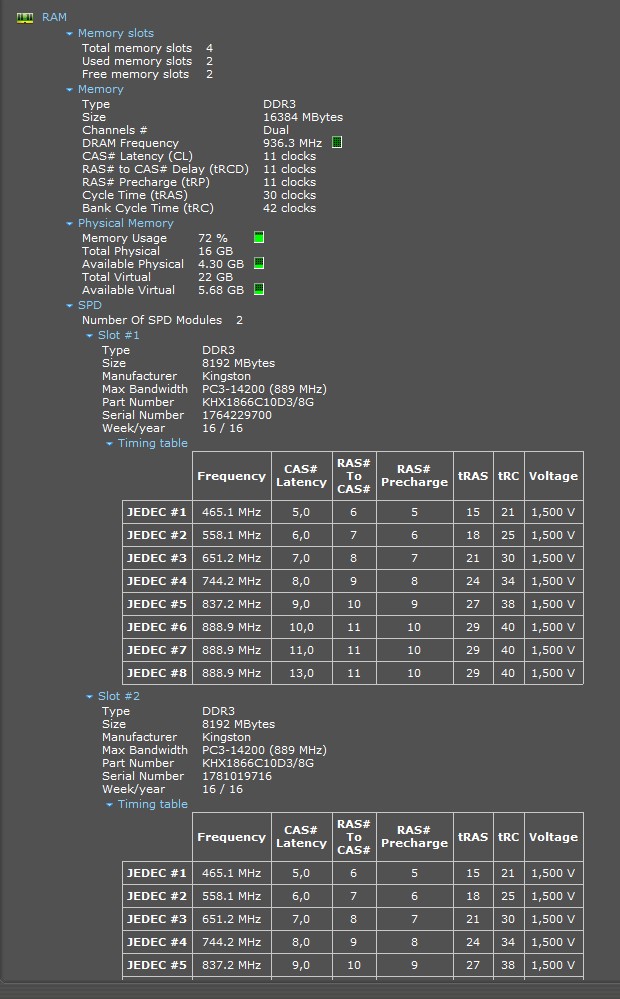Click the DRAM Frequency graph icon
This screenshot has height=999, width=620.
(x=337, y=142)
